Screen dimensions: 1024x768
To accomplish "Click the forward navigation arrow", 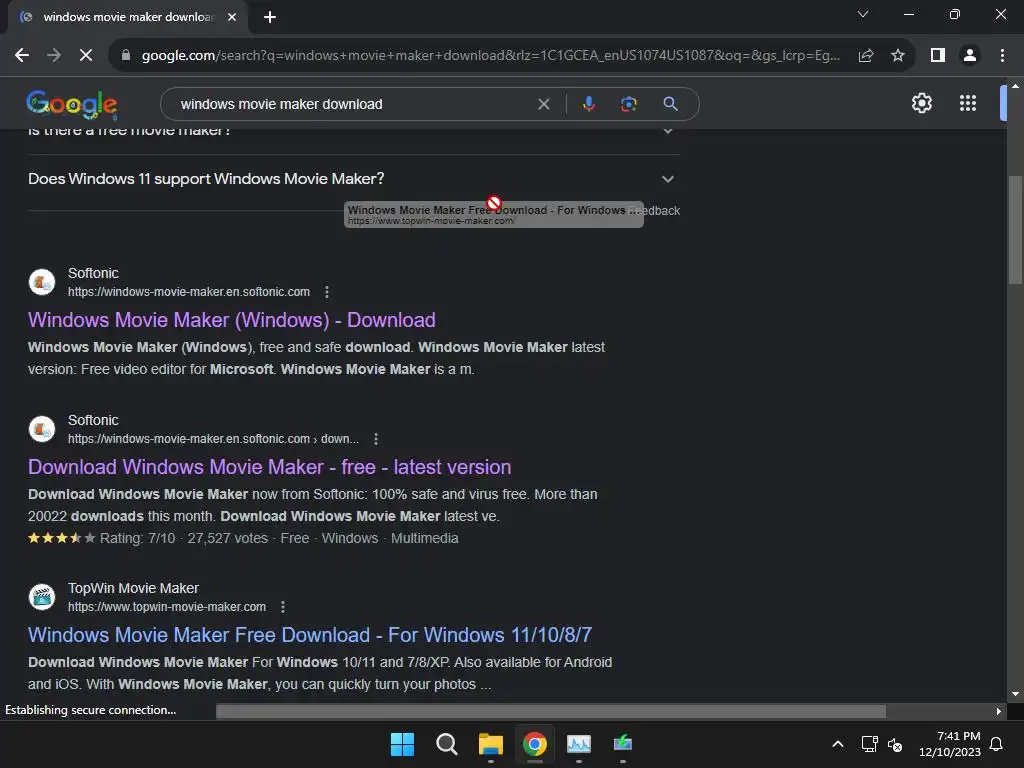I will click(x=54, y=56).
